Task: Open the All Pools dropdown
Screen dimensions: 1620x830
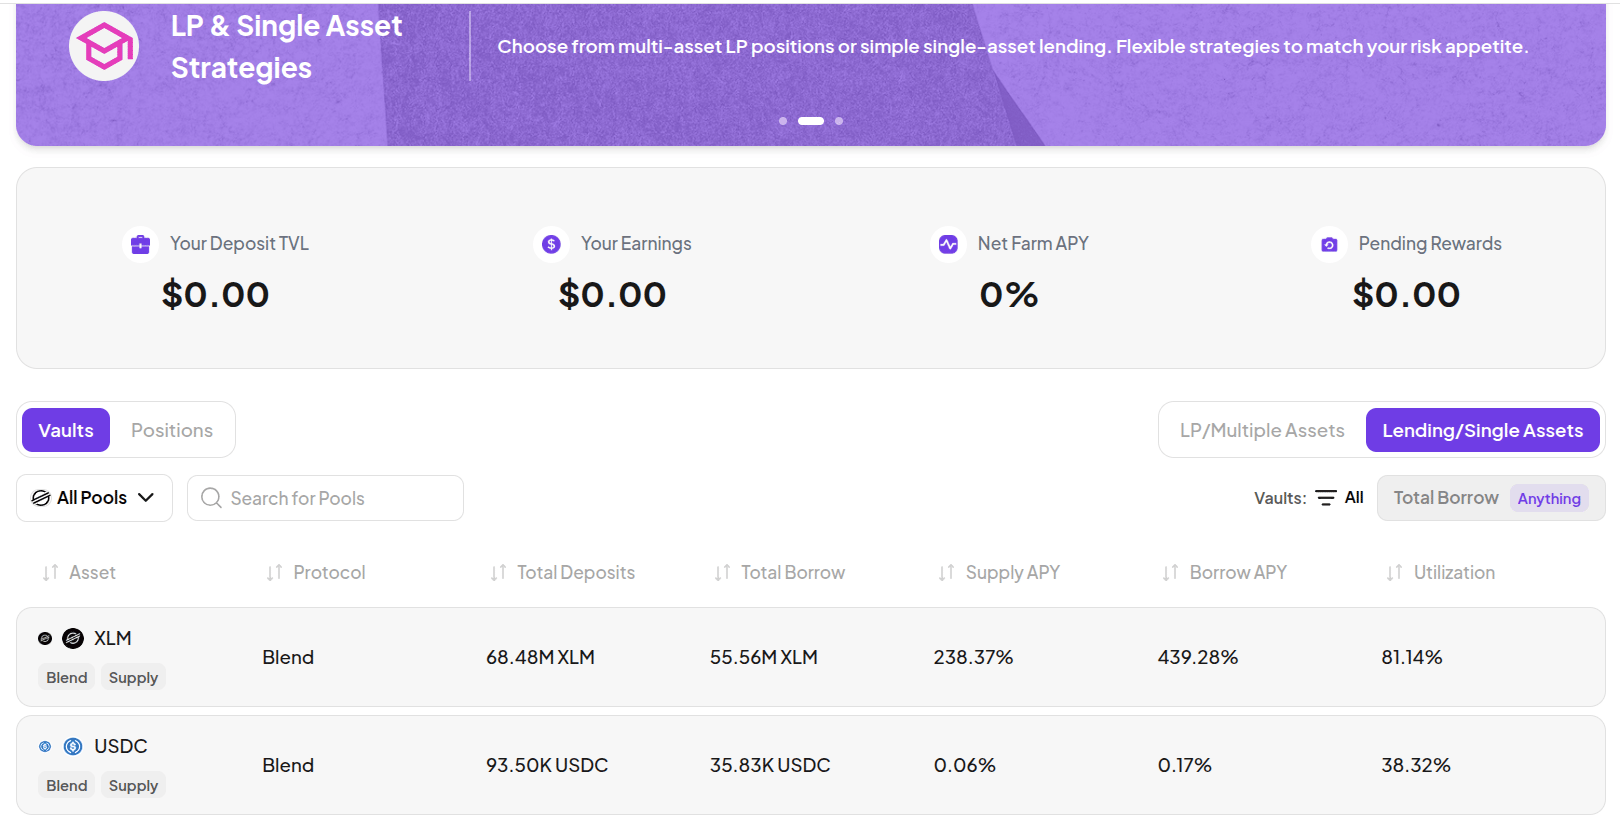Action: (x=94, y=498)
